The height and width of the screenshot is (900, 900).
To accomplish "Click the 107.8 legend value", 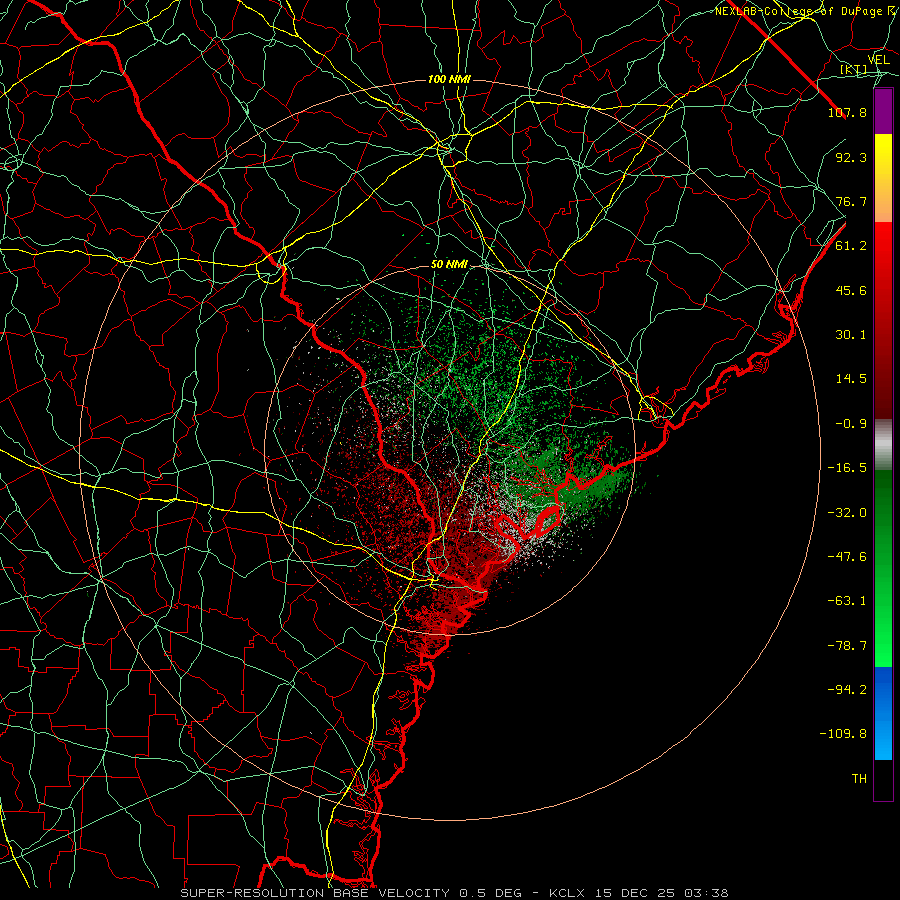I will 847,112.
